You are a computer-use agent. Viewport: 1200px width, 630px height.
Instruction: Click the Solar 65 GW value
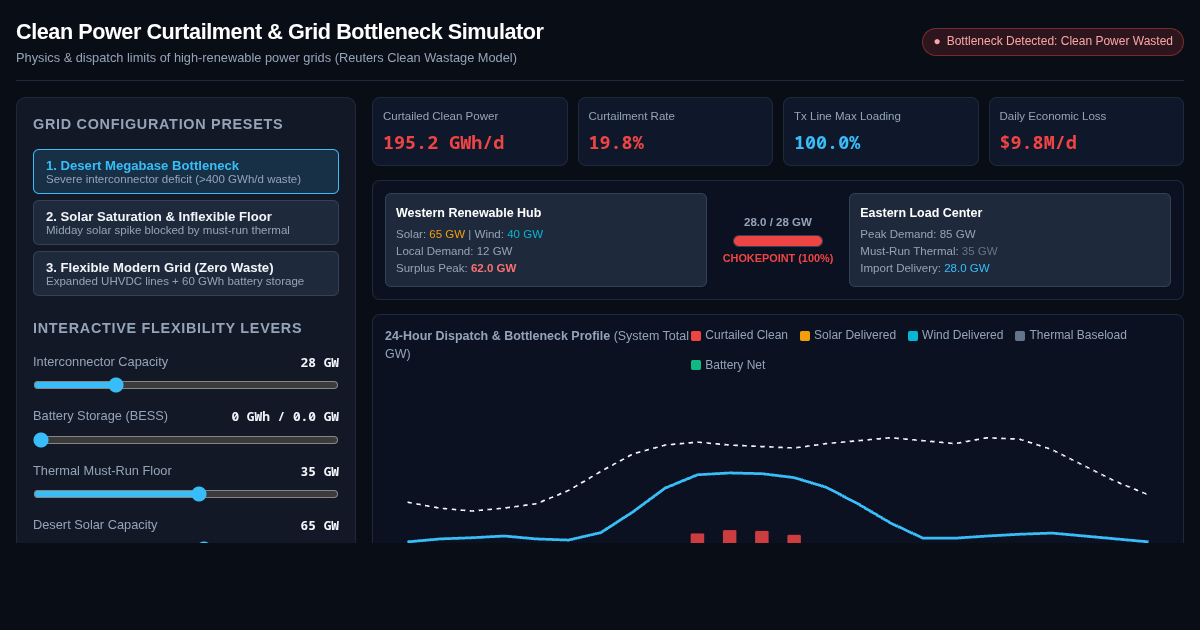pos(447,234)
